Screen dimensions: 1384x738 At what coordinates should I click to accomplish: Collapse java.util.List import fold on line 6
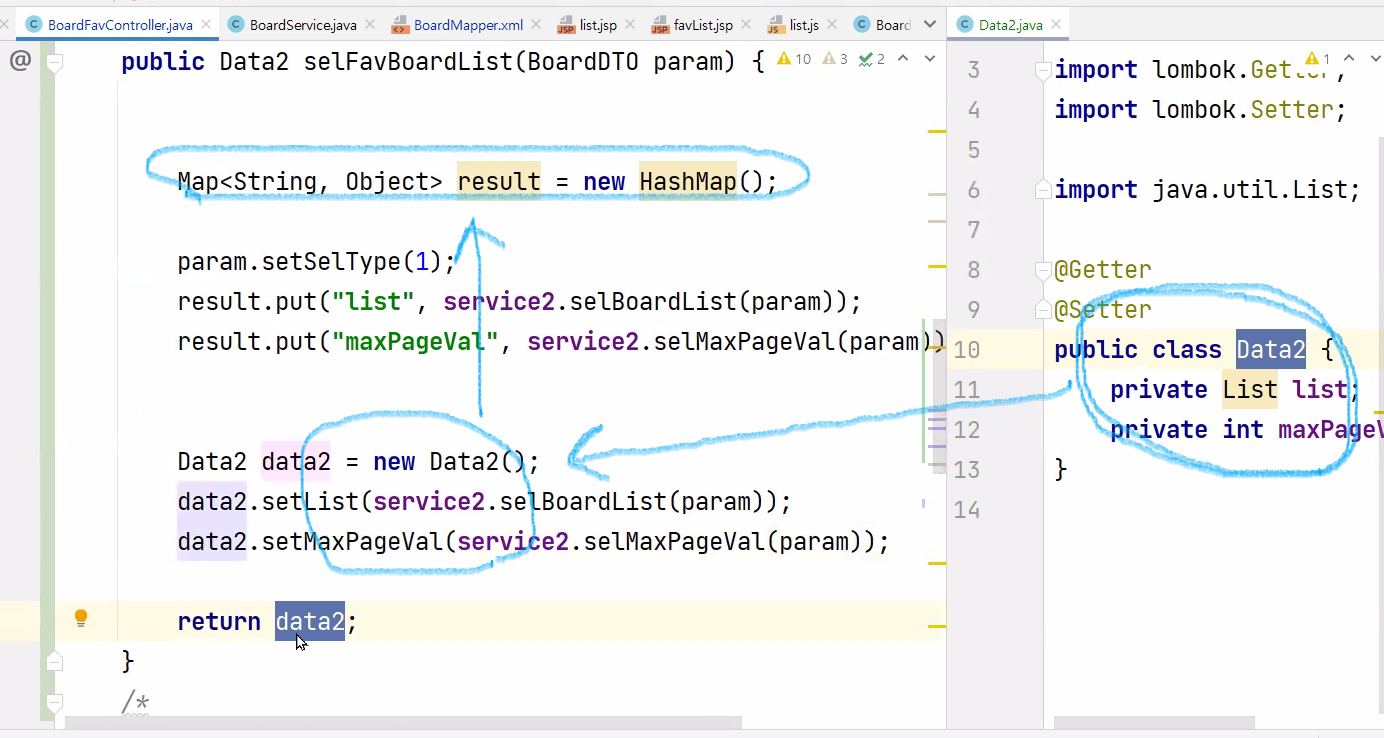(x=1043, y=190)
